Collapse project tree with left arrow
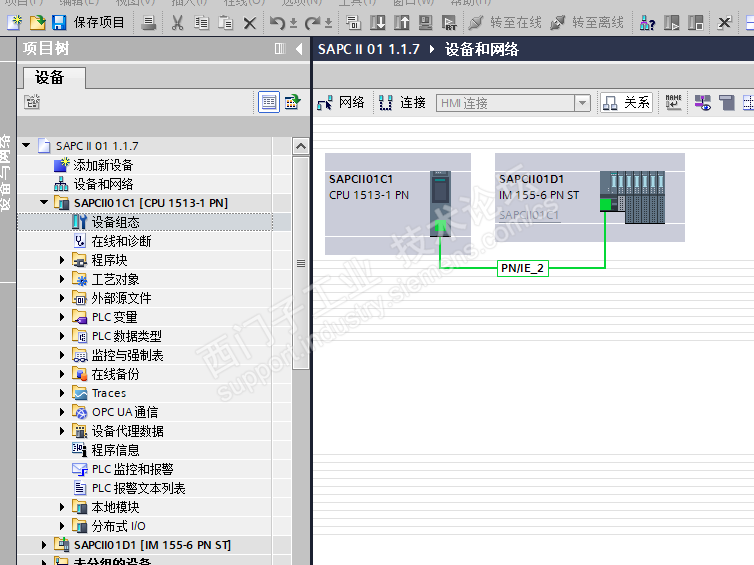 299,49
